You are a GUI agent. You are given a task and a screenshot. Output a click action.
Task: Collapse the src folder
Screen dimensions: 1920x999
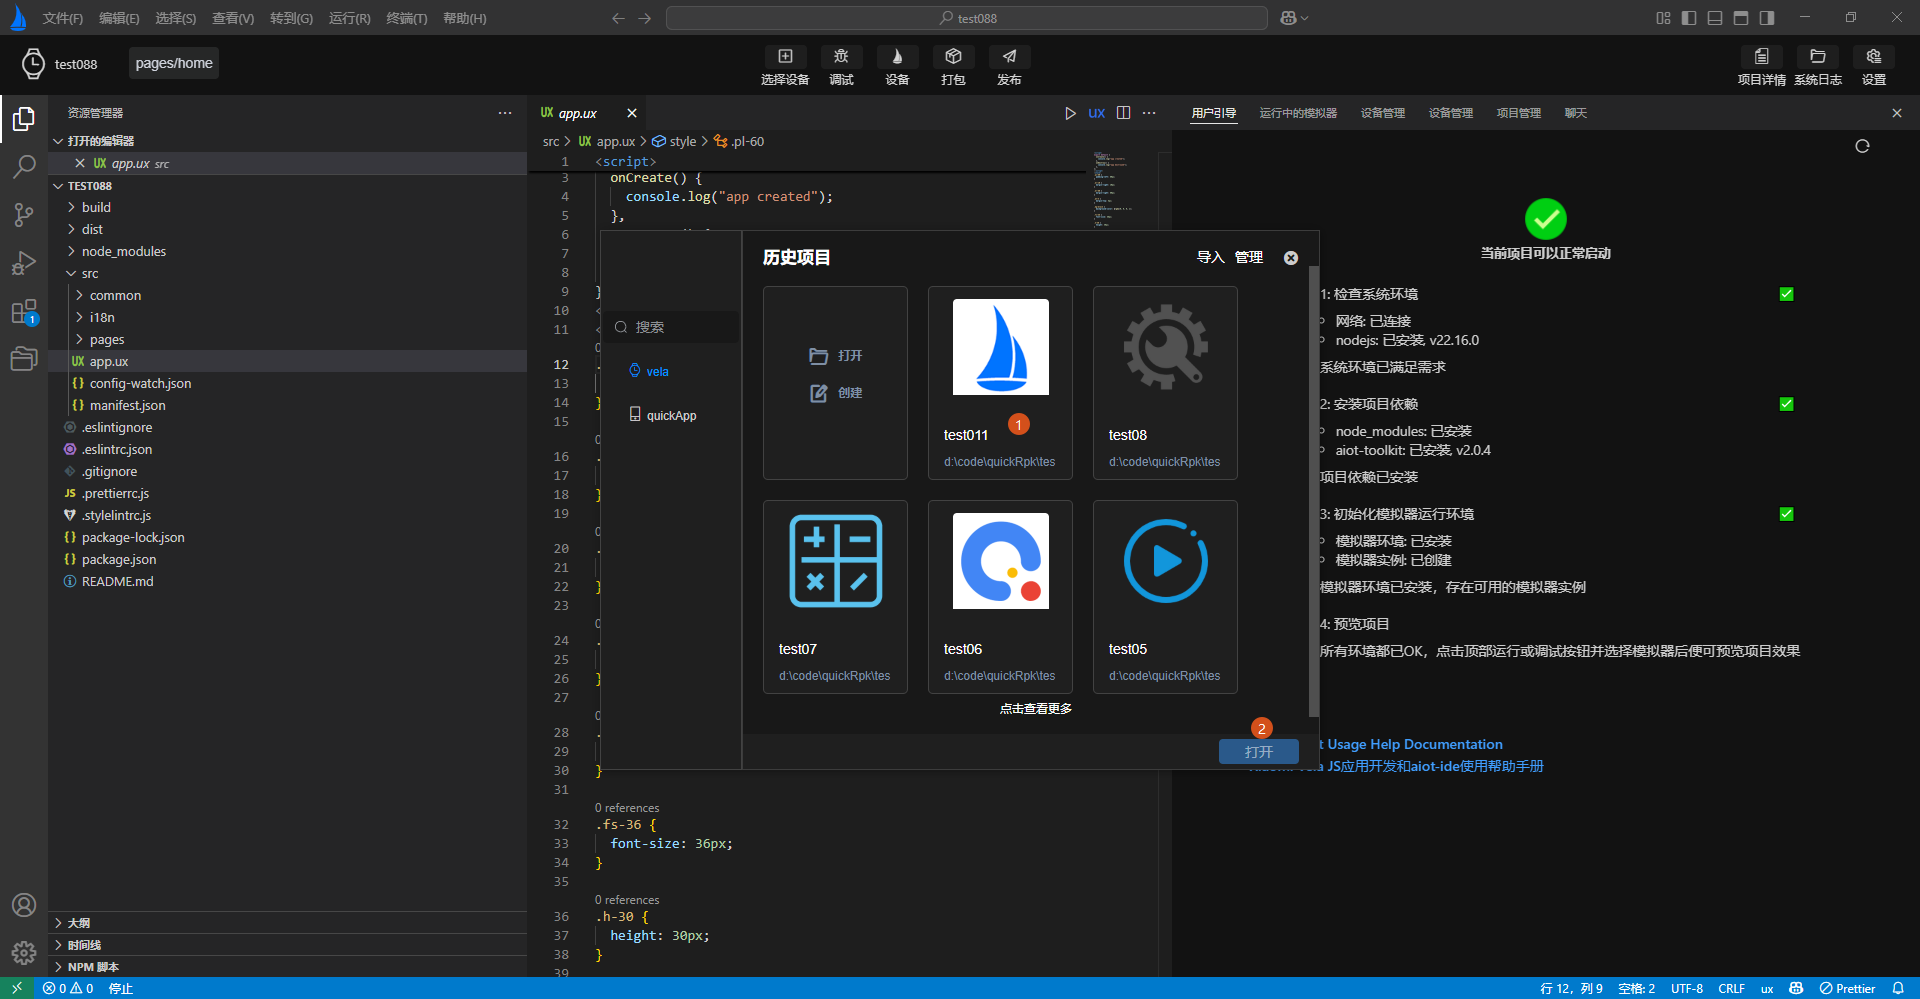tap(89, 273)
